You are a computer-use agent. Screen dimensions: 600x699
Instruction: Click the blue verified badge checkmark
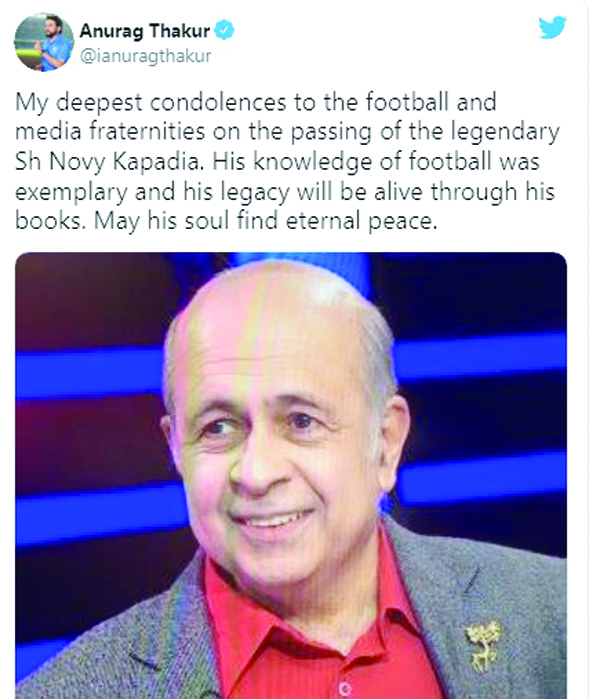(224, 30)
